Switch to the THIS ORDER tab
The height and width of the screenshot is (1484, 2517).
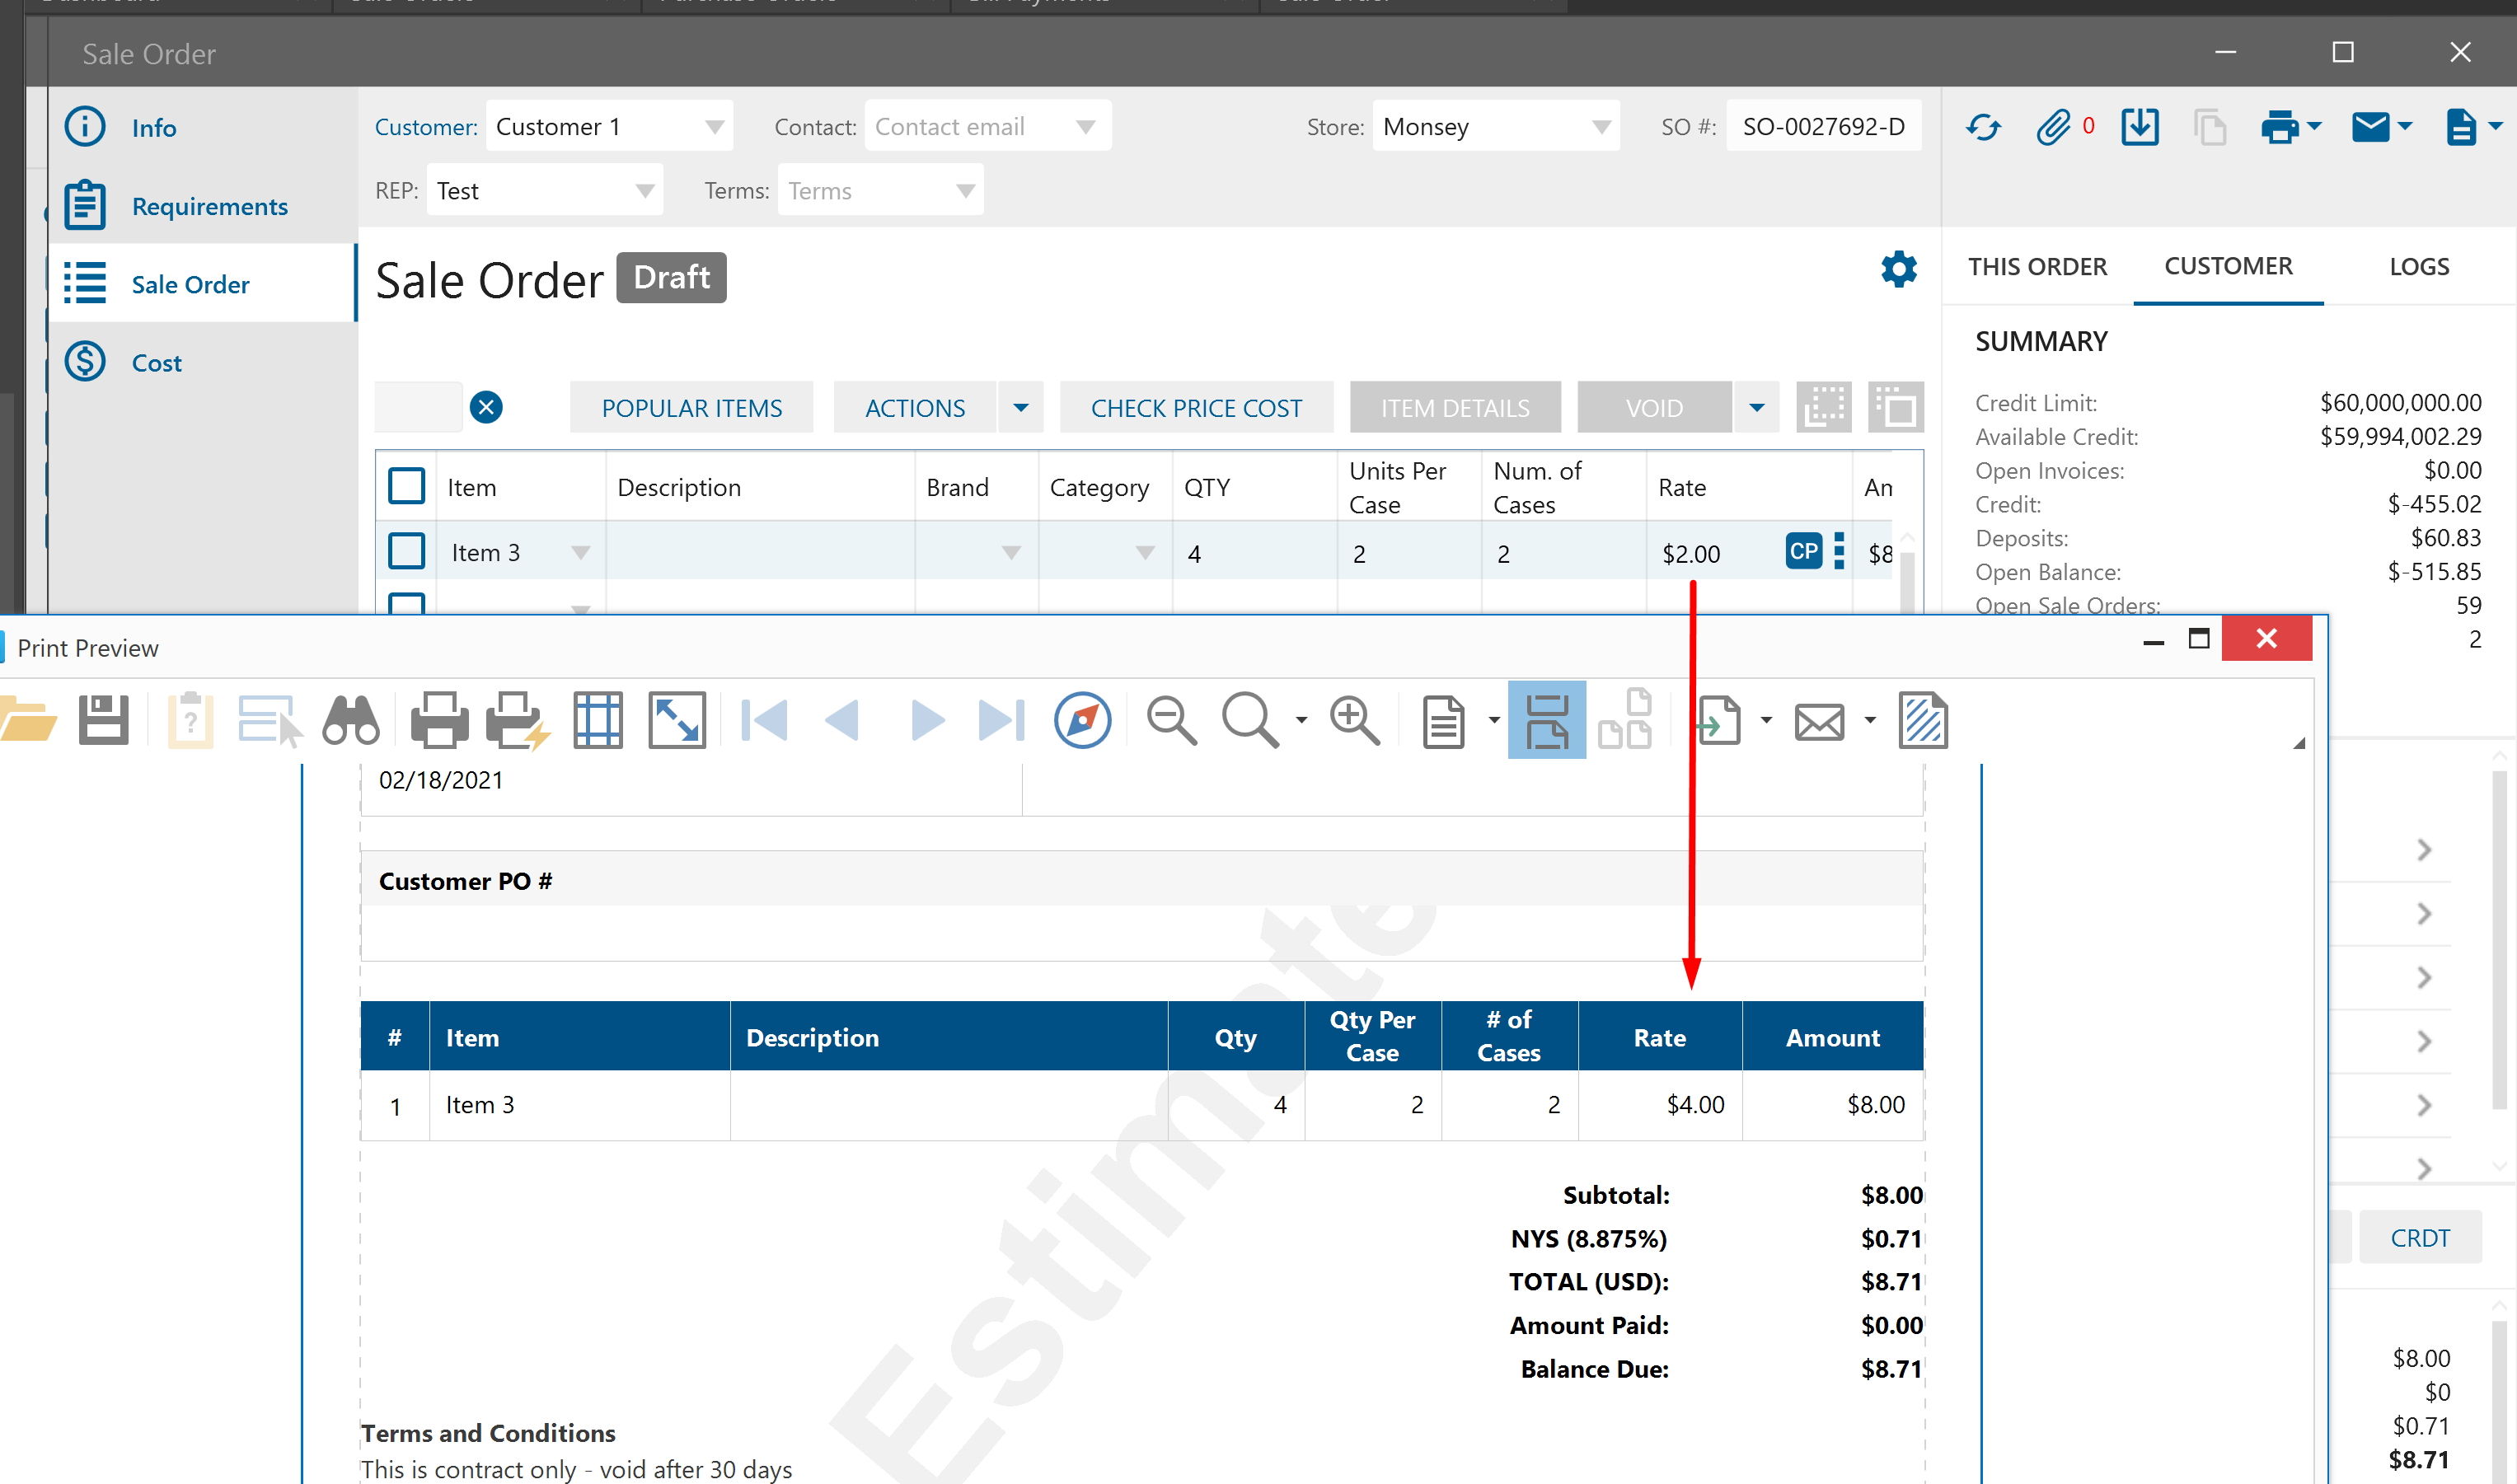click(2037, 267)
